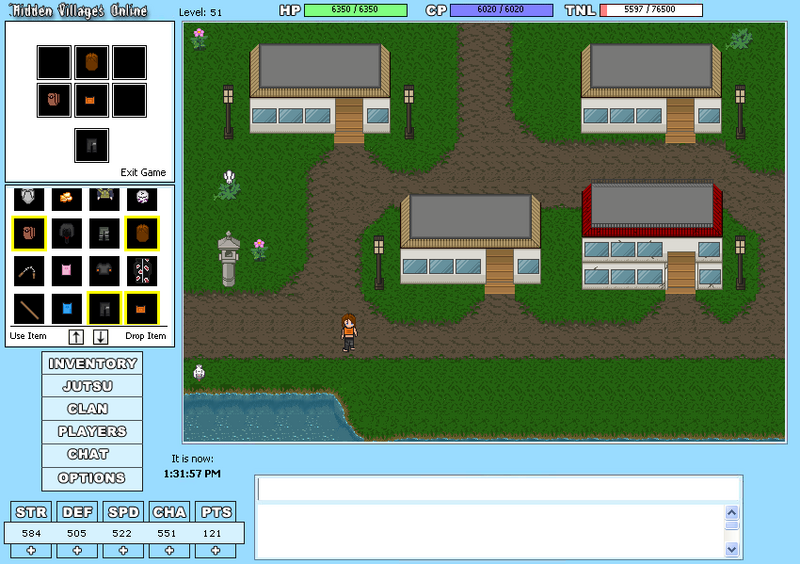Select the black hair item in inventory
Screen dimensions: 800x564
click(x=66, y=234)
